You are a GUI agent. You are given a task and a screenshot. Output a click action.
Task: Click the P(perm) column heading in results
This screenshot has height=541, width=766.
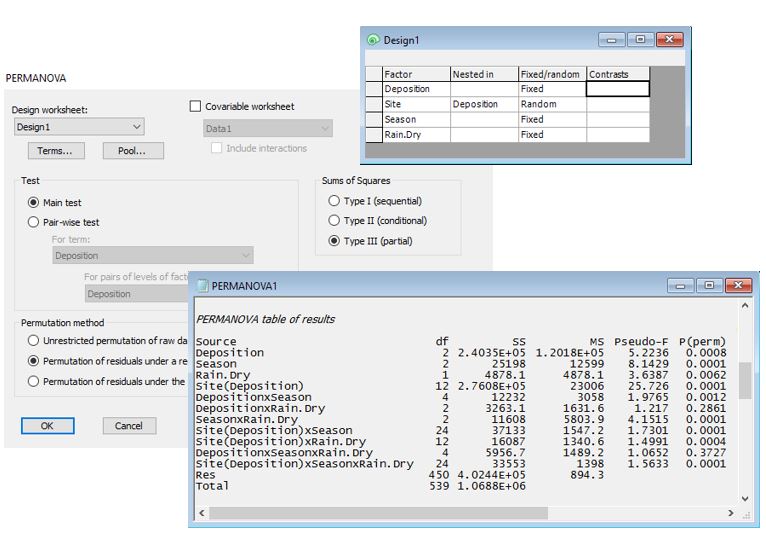point(702,342)
